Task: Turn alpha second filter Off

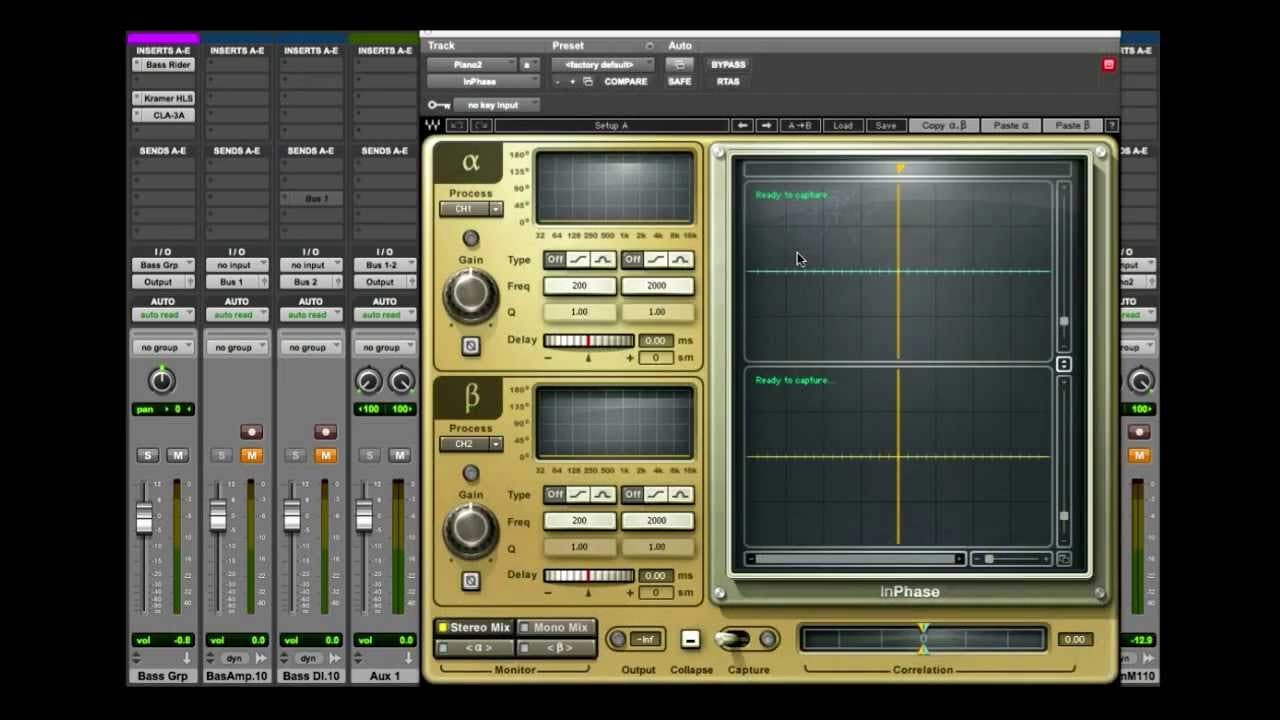Action: coord(632,260)
